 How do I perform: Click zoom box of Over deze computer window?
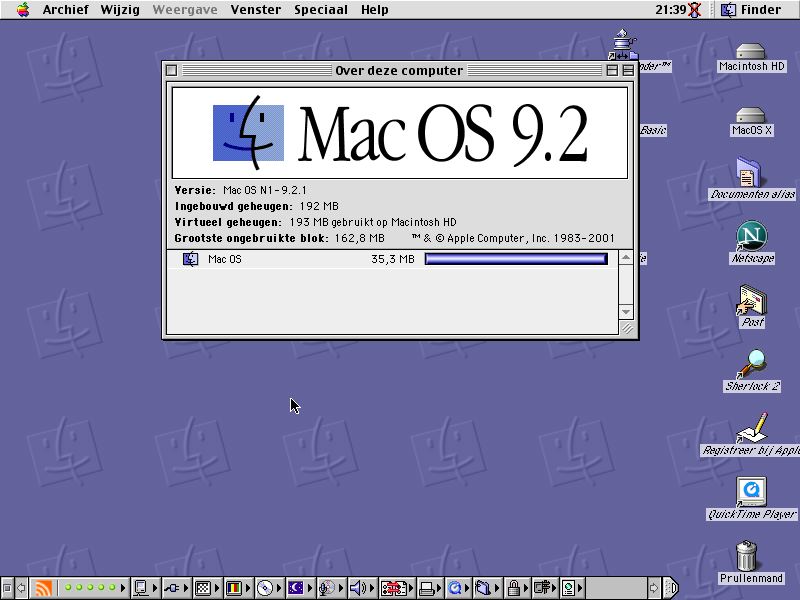tap(612, 71)
